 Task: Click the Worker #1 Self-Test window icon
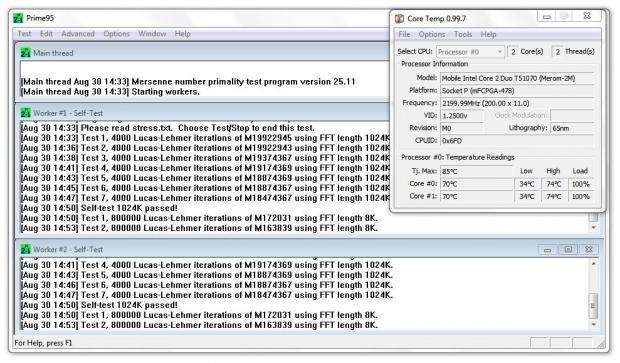[x=26, y=113]
